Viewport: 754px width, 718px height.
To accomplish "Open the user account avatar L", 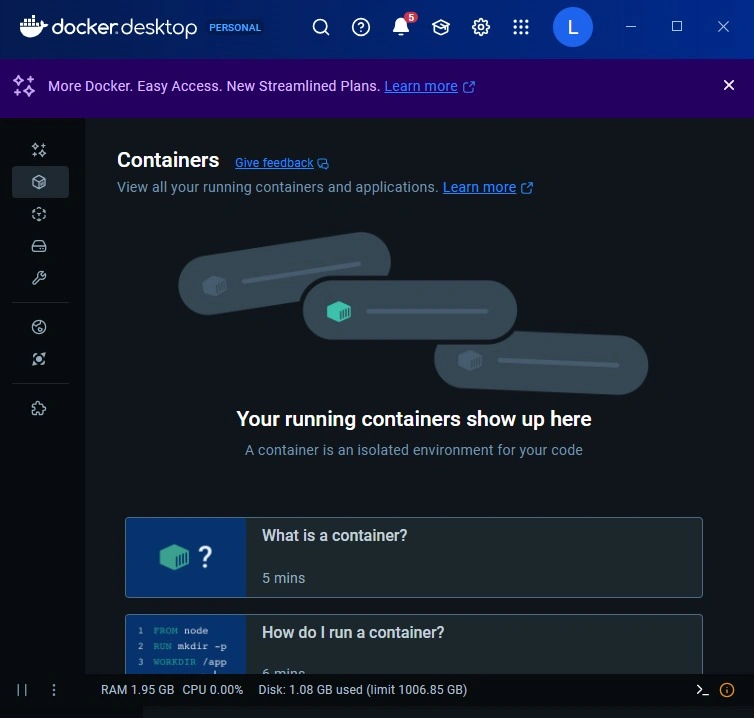I will [573, 27].
